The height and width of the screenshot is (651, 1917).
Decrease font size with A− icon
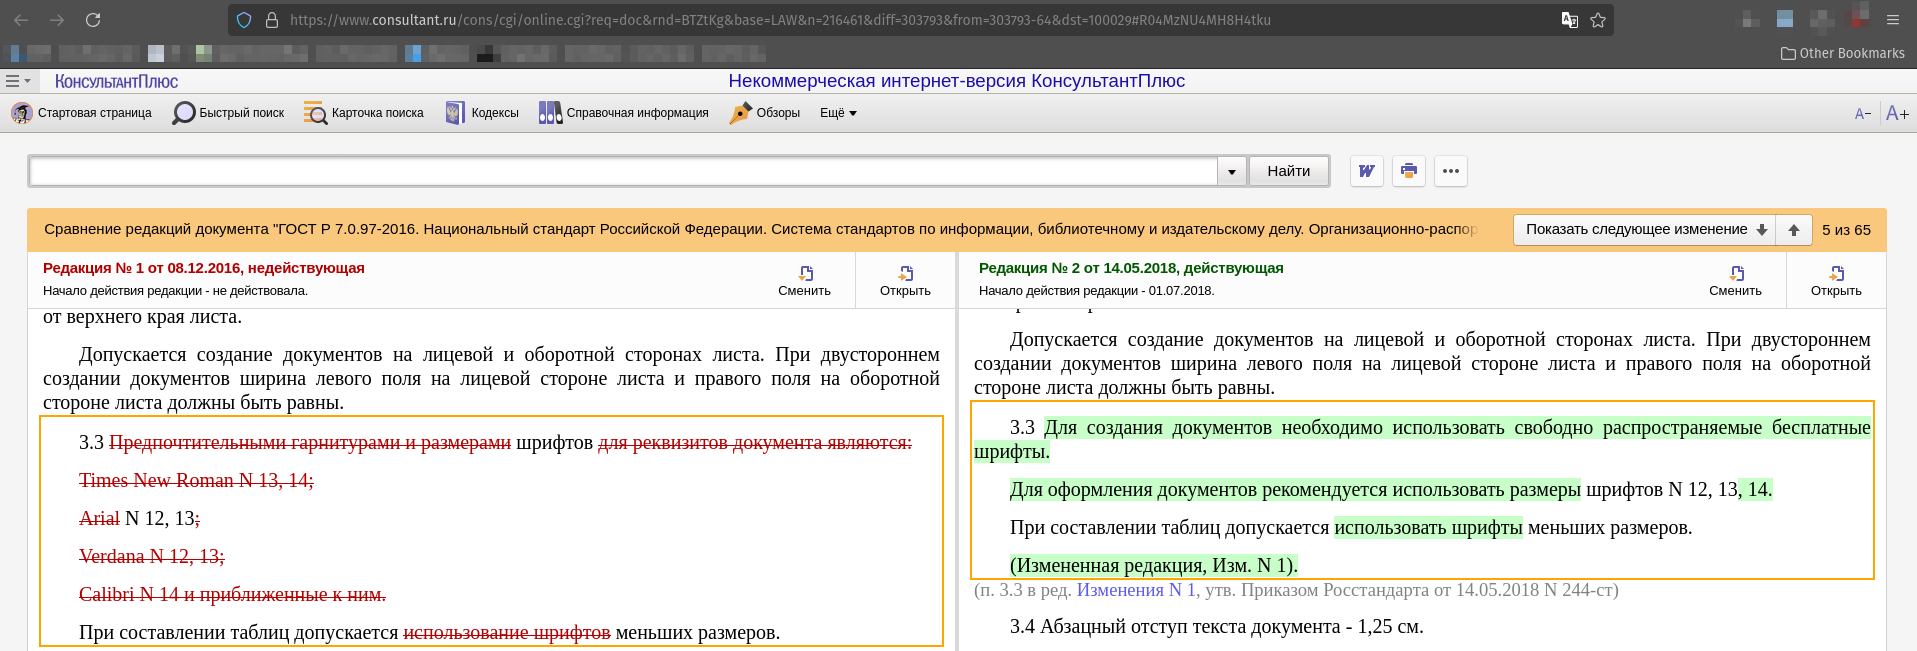click(1862, 114)
